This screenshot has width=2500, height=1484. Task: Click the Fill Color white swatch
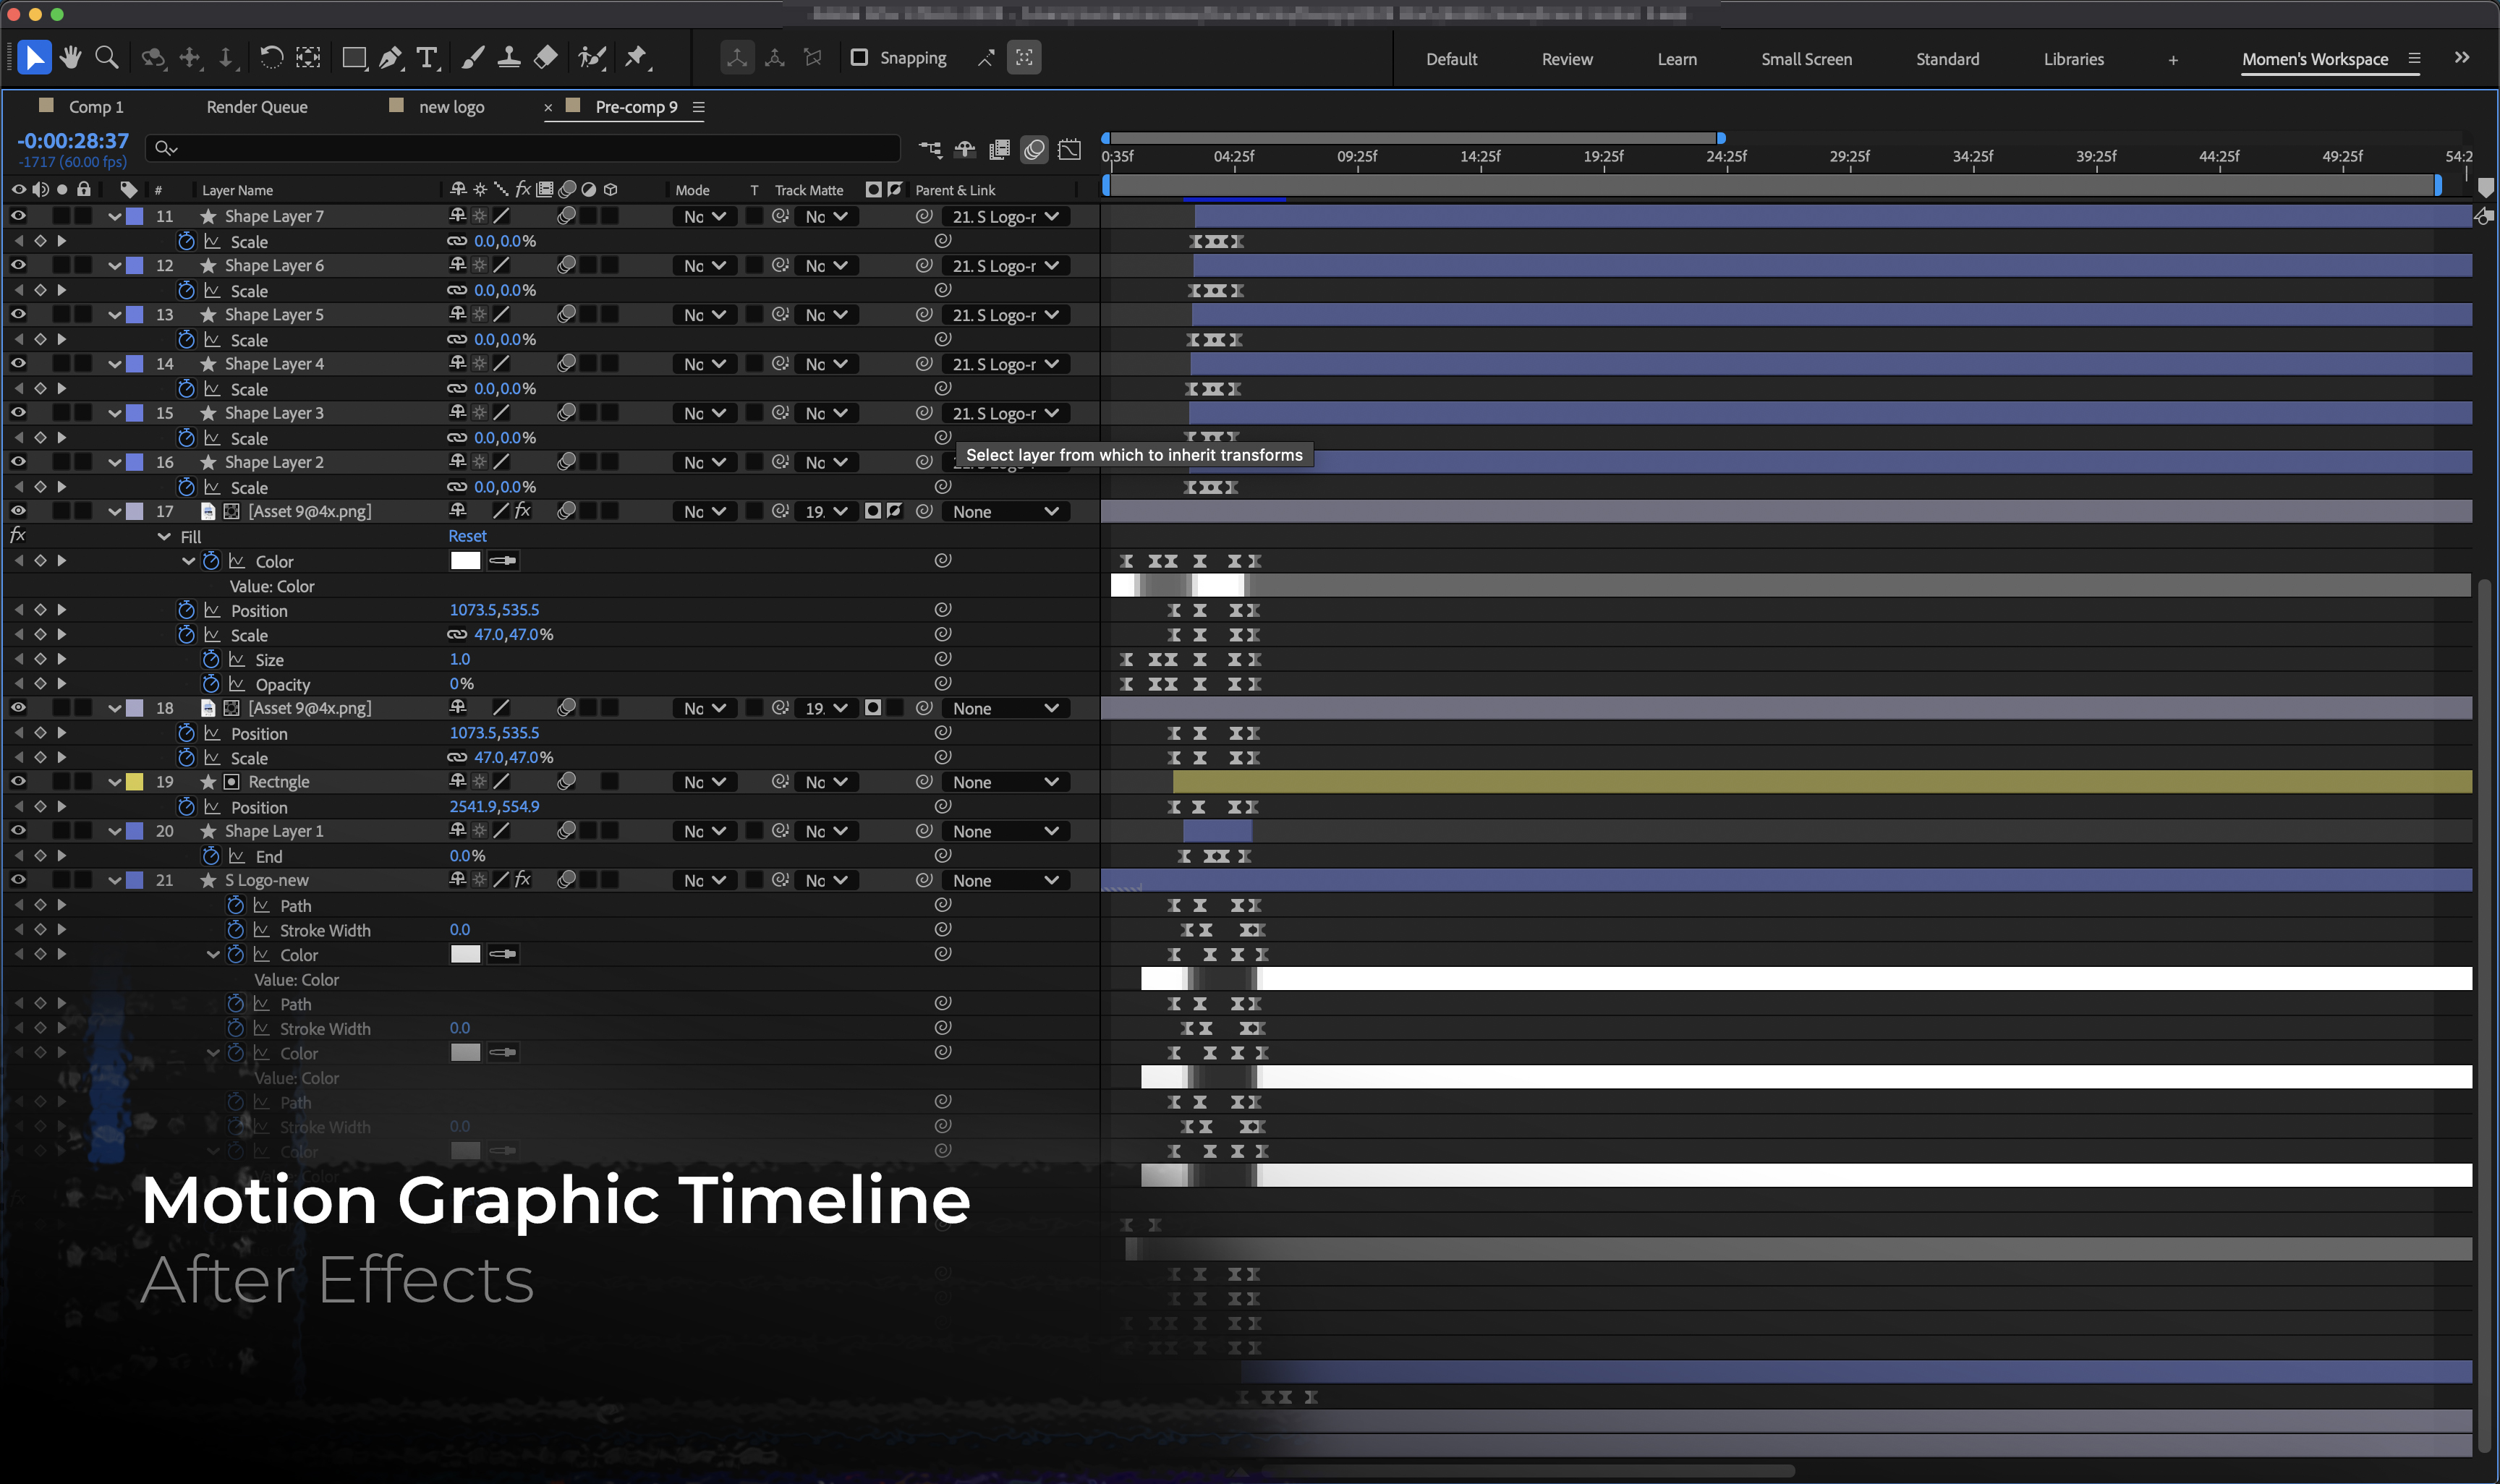pyautogui.click(x=465, y=561)
